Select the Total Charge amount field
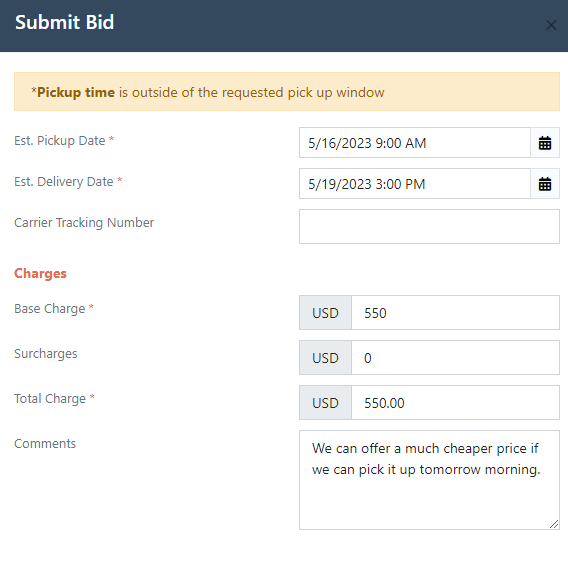The width and height of the screenshot is (568, 569). (455, 402)
